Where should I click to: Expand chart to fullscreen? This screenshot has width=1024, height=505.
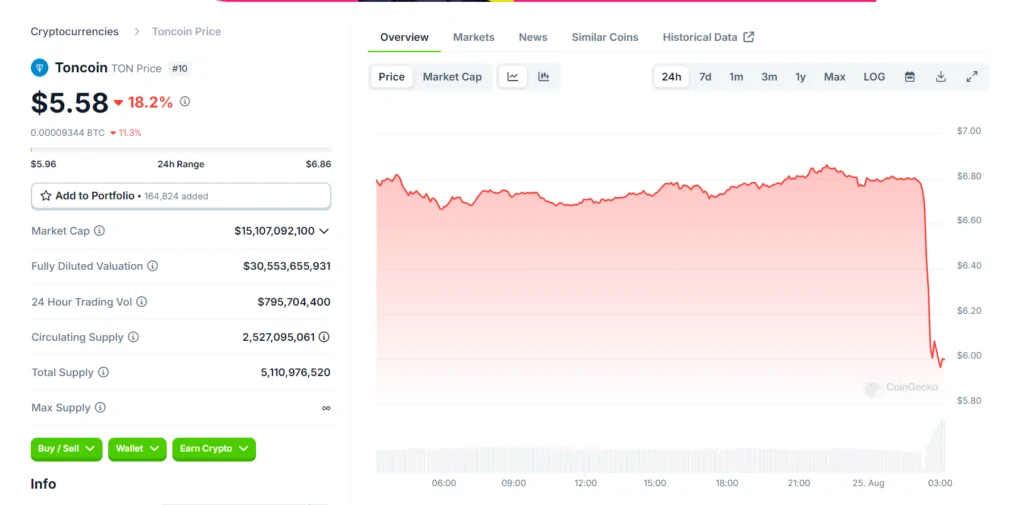pyautogui.click(x=971, y=77)
